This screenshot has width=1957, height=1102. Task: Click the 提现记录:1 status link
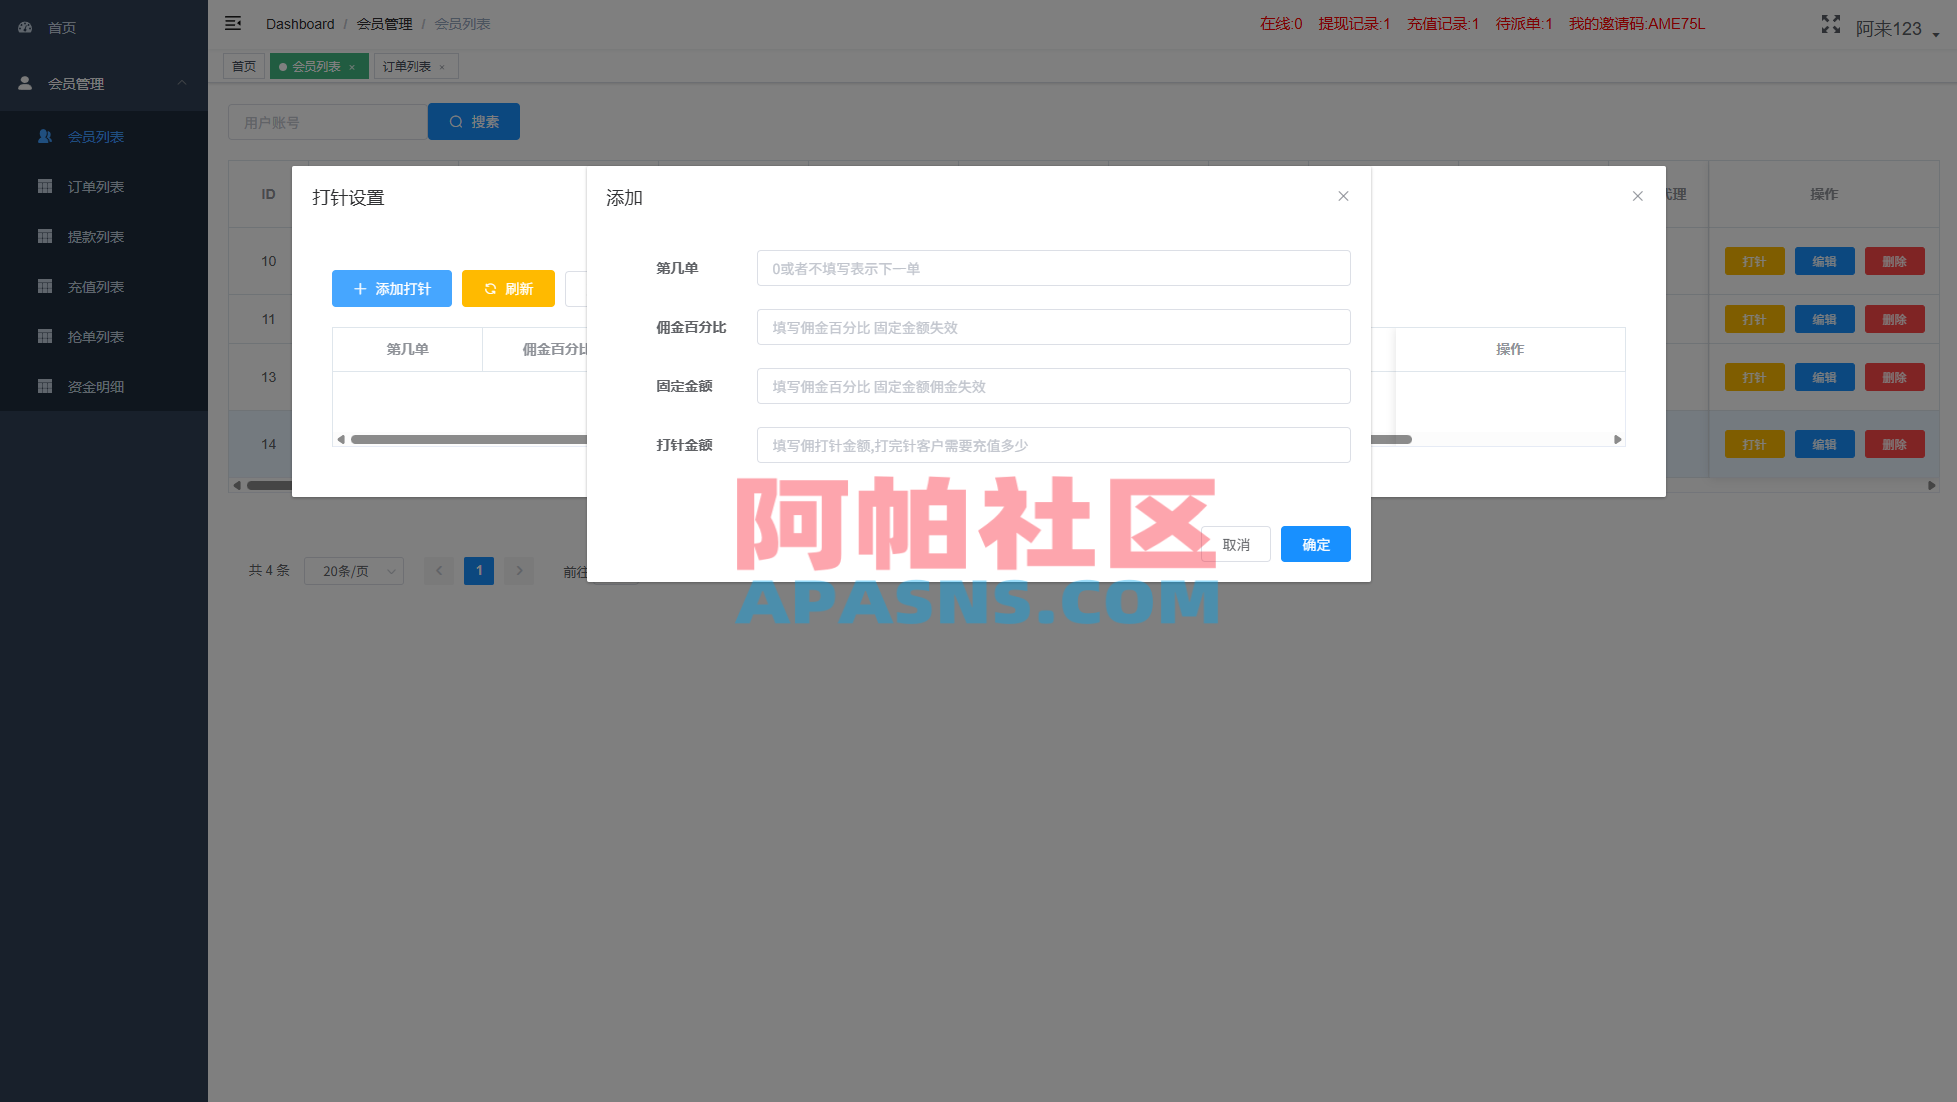1354,24
